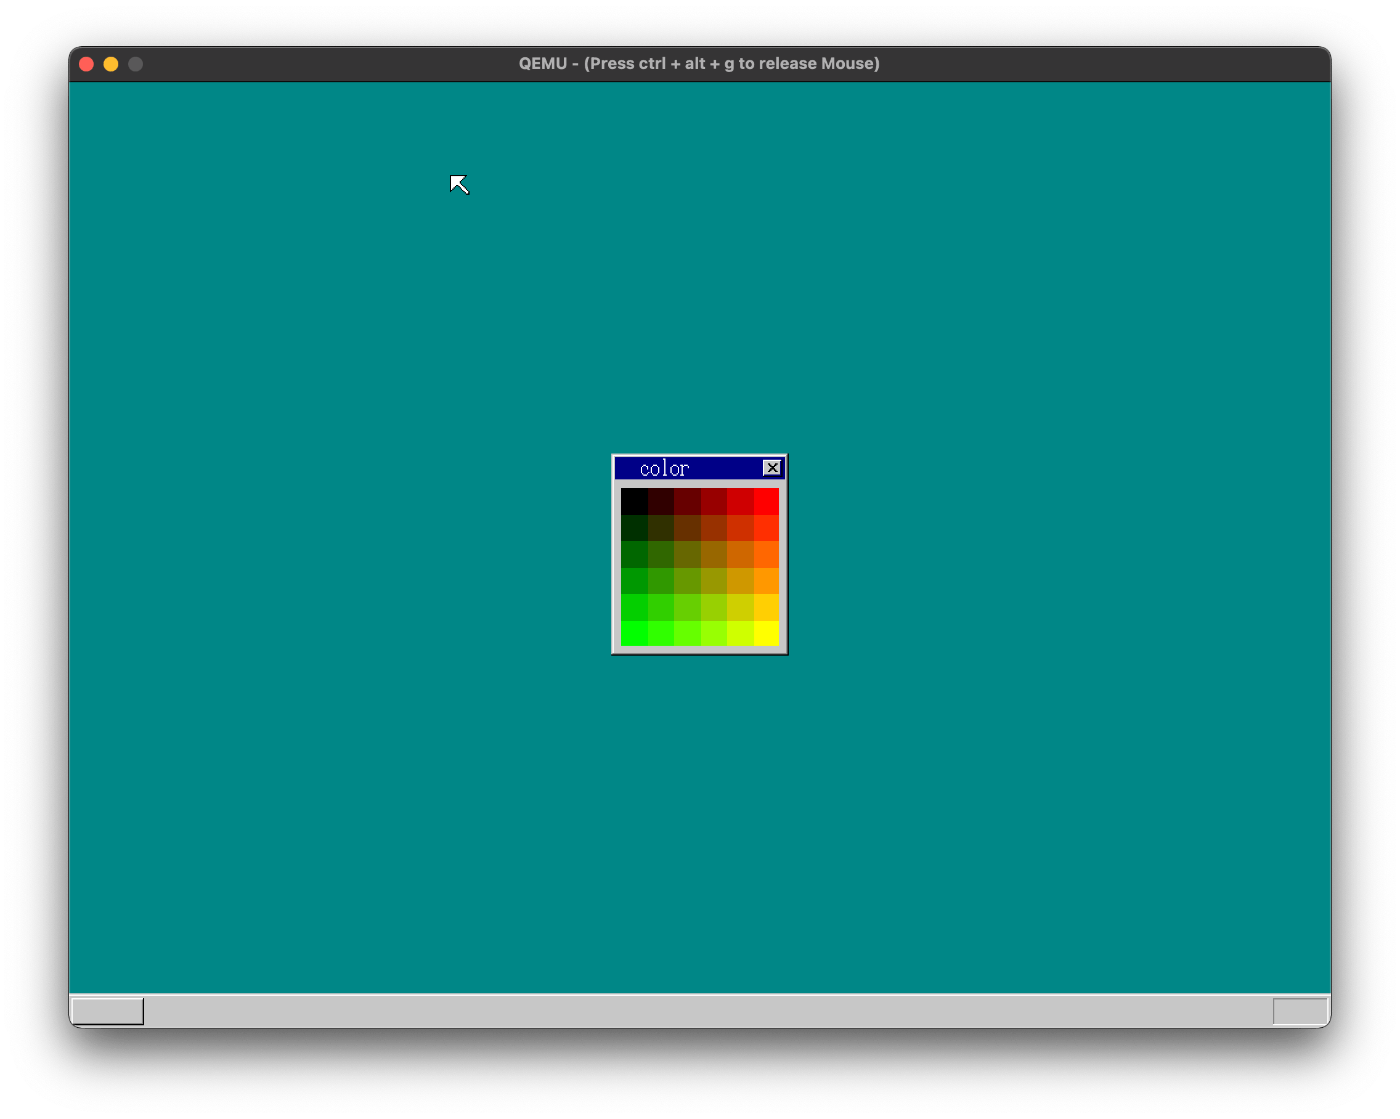Viewport: 1400px width, 1119px height.
Task: Select the brown swatch third in the second row
Action: coord(687,528)
